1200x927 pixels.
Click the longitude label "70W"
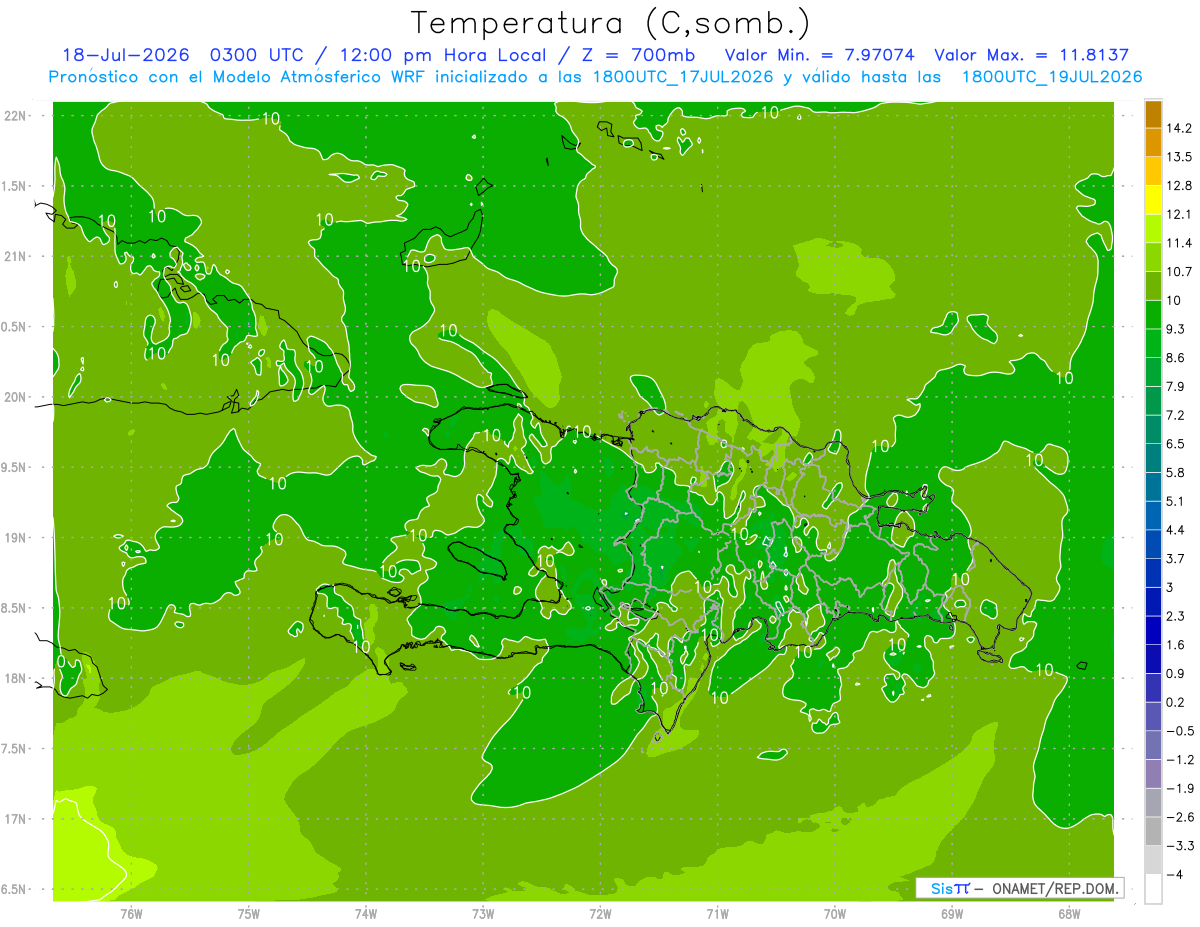point(834,913)
